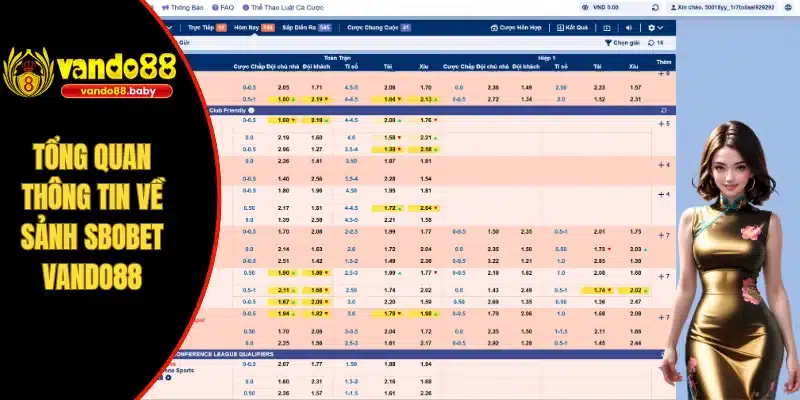Screen dimensions: 800x400
Task: Toggle the balance visibility eye icon
Action: click(x=585, y=8)
